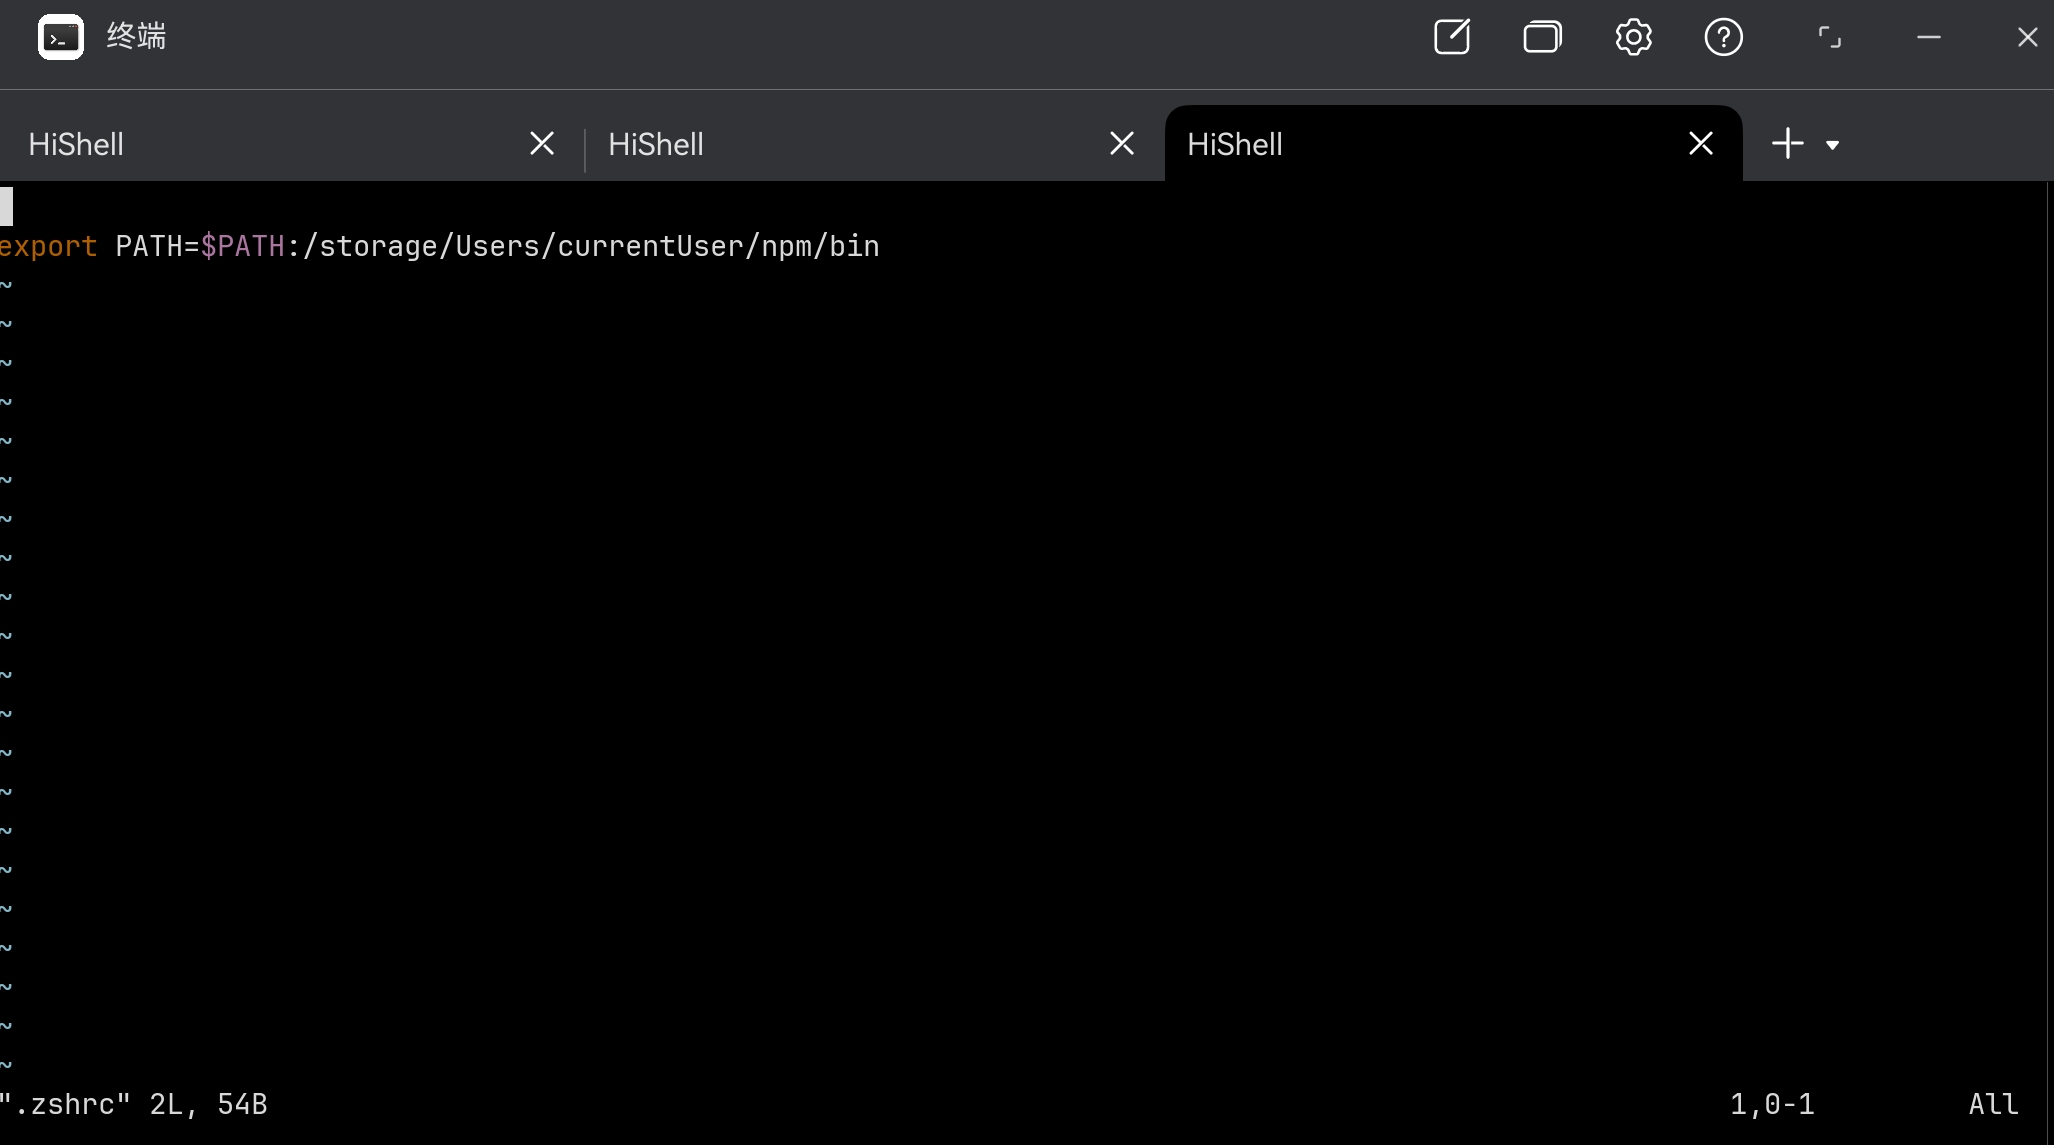Minimize the terminal window
Screen dimensions: 2054x1145
click(x=1928, y=38)
